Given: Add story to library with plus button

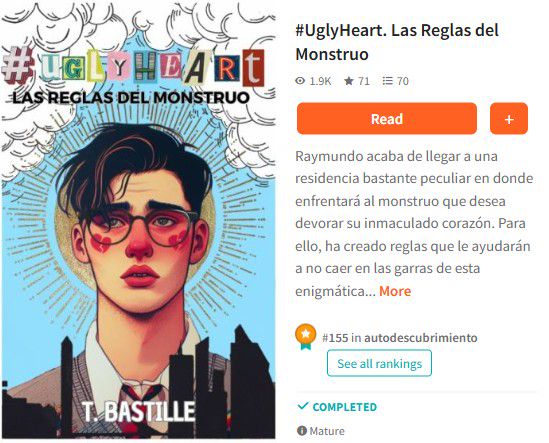Looking at the screenshot, I should (509, 118).
